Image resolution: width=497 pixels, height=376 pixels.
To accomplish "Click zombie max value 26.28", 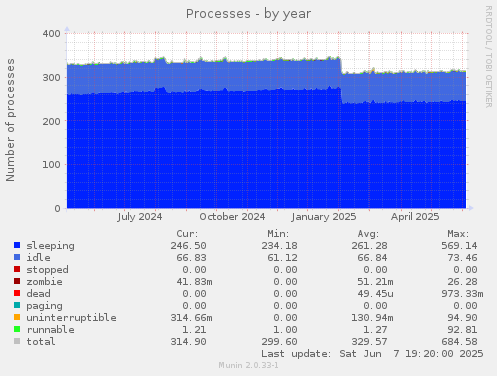I will 462,282.
